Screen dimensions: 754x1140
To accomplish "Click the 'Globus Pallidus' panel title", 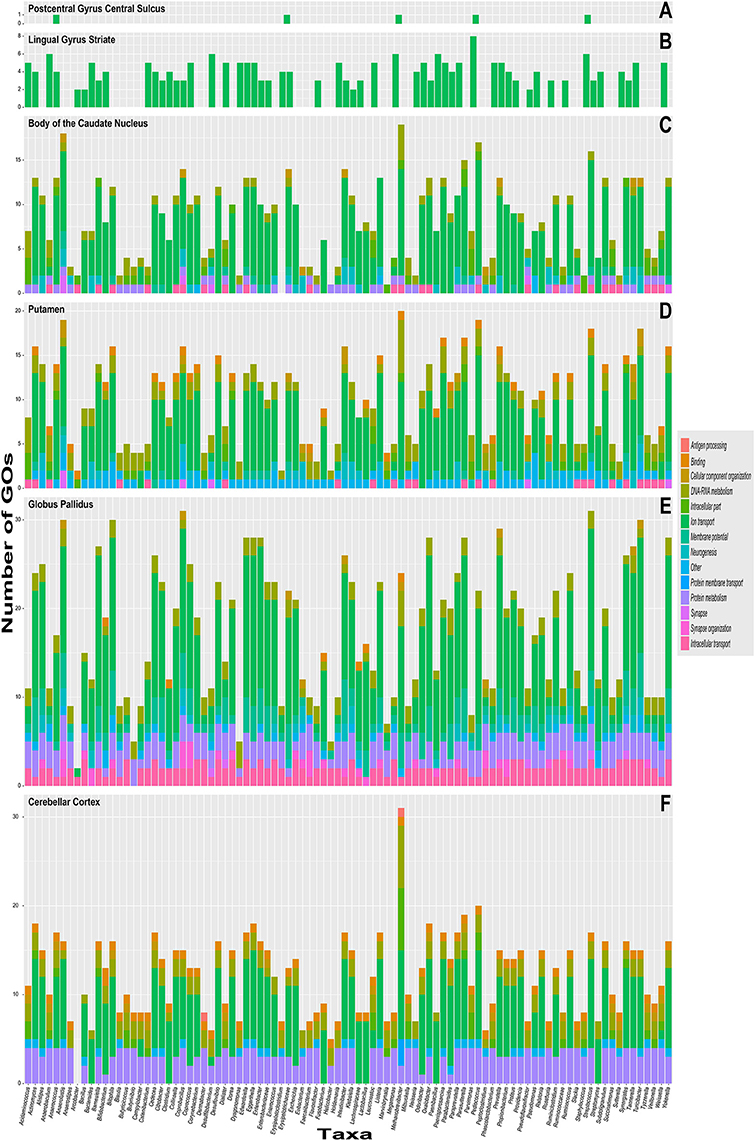I will pos(60,504).
